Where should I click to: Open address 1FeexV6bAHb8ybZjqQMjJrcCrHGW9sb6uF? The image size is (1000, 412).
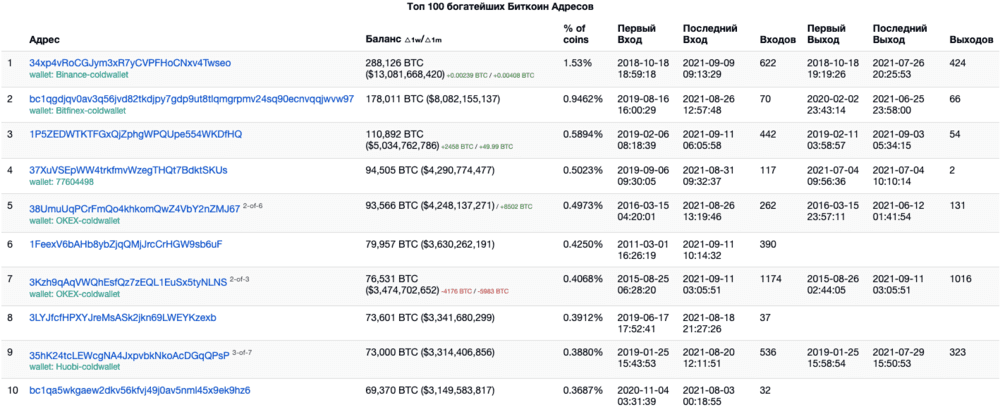(x=126, y=244)
